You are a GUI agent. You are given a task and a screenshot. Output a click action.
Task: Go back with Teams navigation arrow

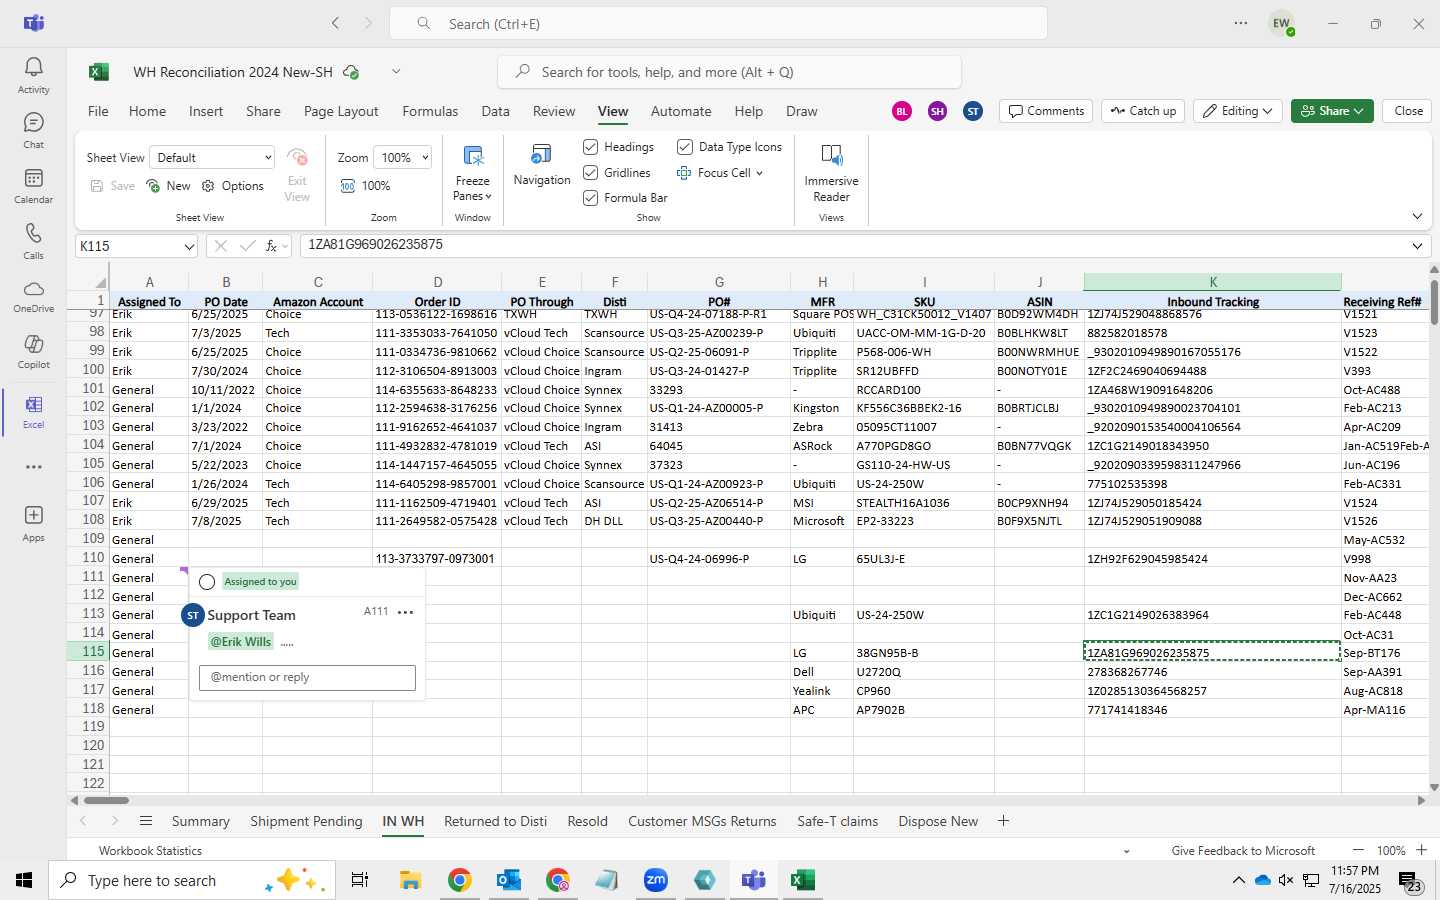[x=336, y=23]
